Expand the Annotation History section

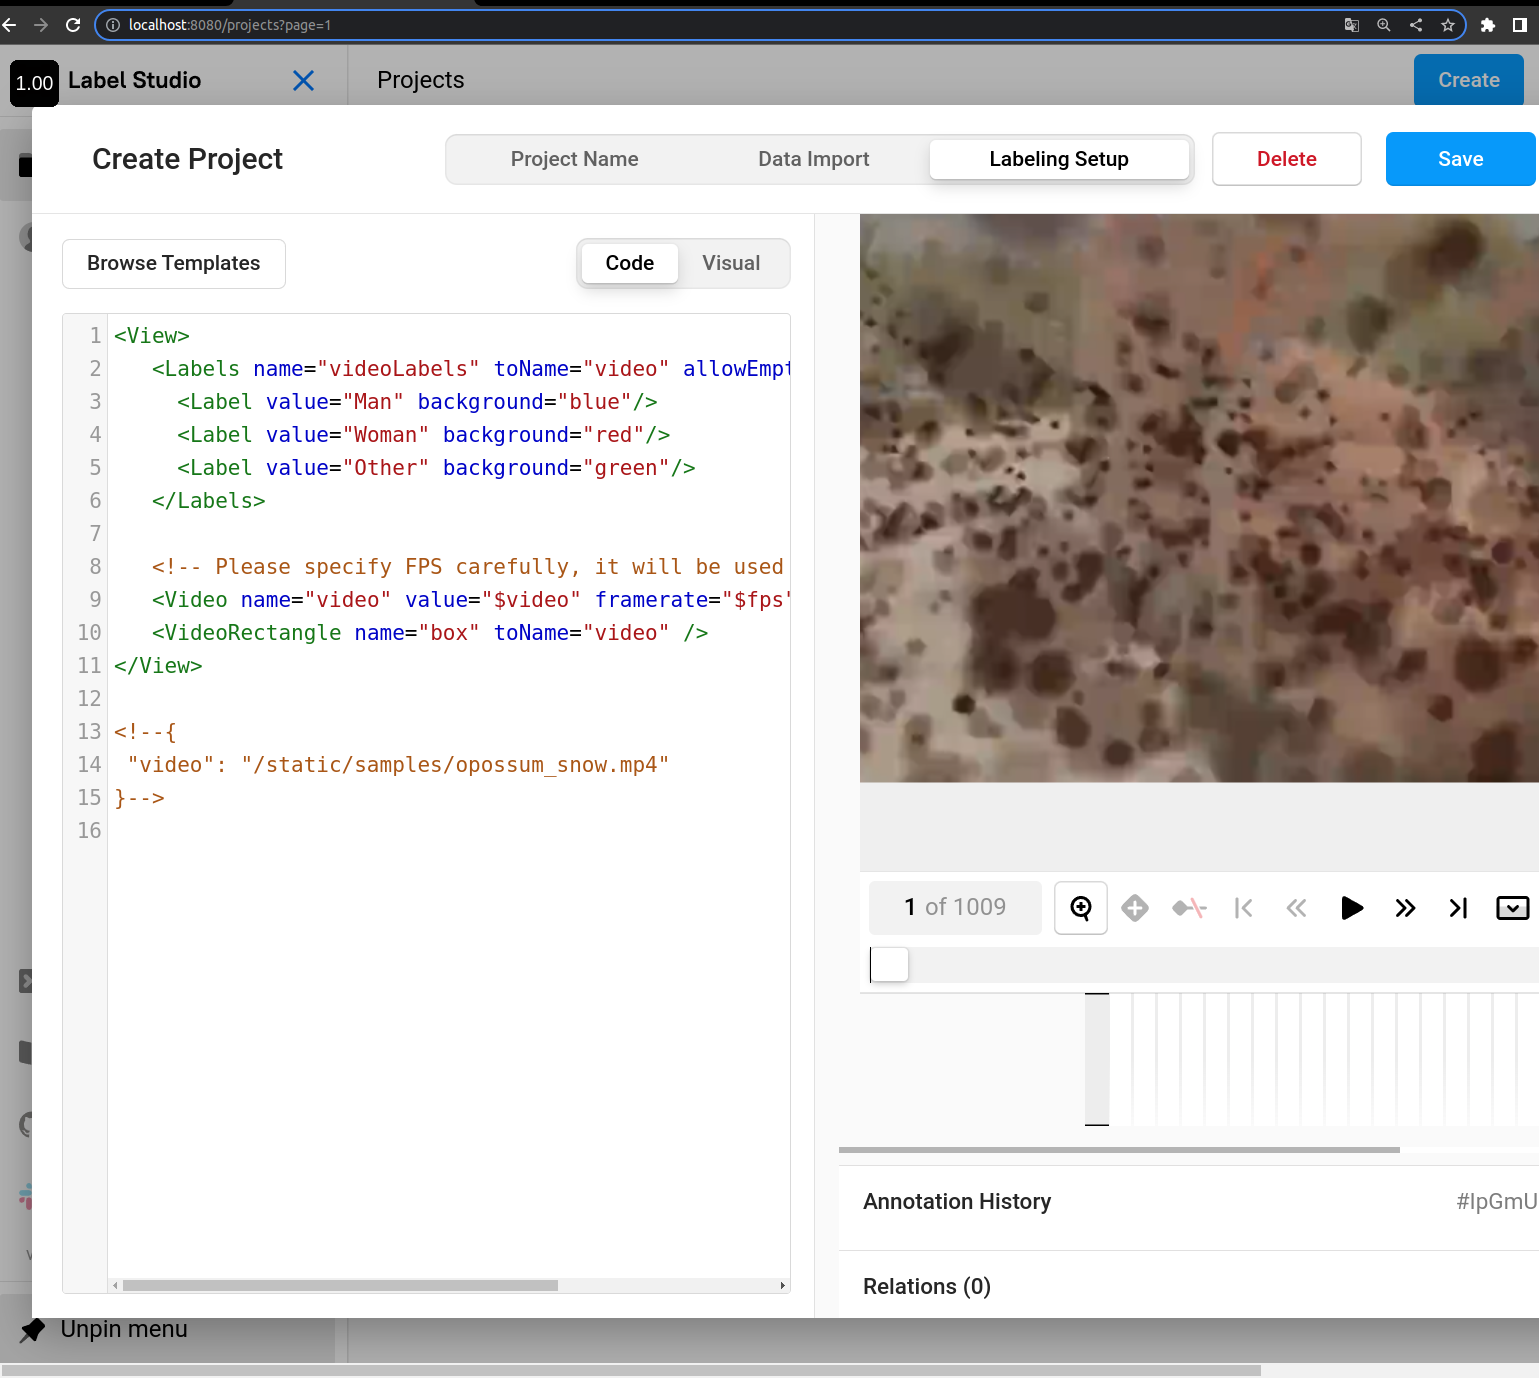[x=956, y=1201]
